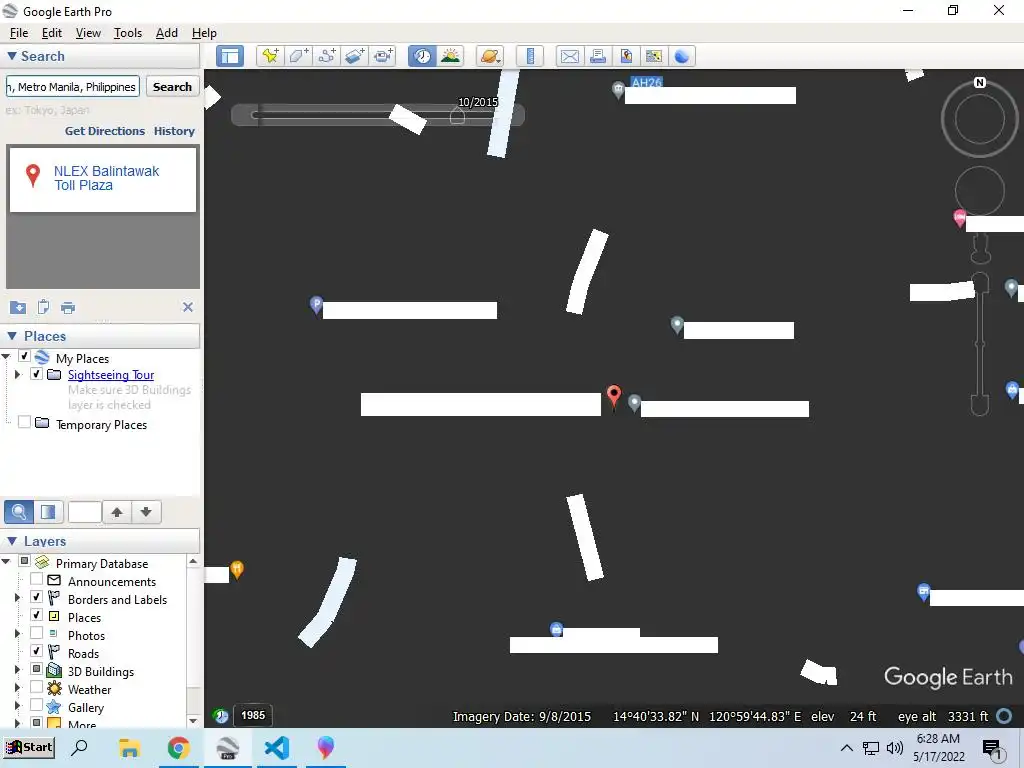This screenshot has width=1024, height=768.
Task: Open the Tools menu
Action: (127, 33)
